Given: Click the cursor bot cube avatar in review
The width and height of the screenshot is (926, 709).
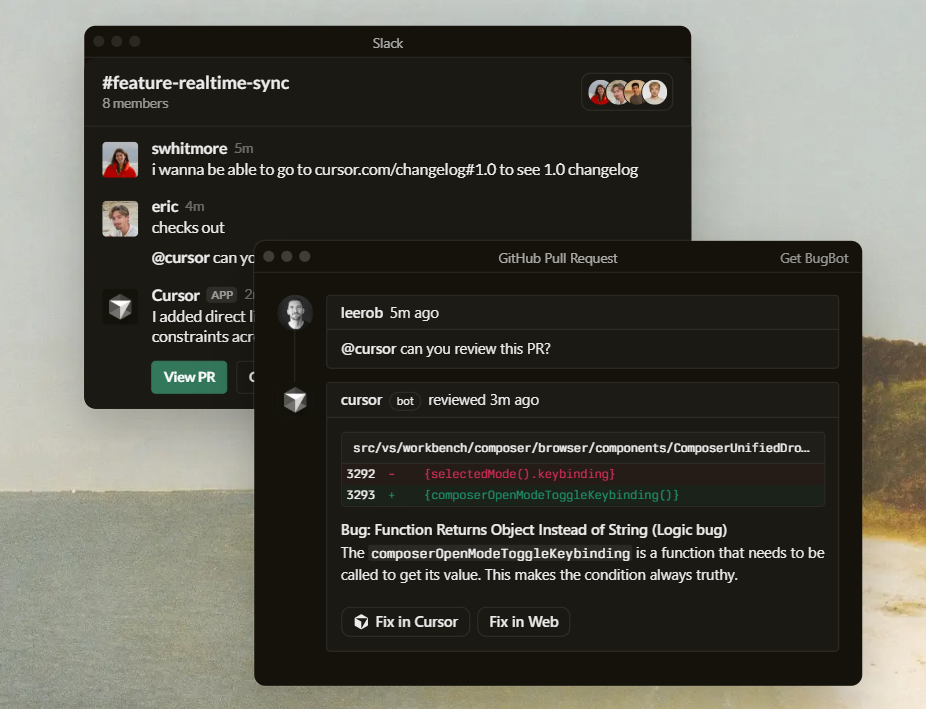Looking at the screenshot, I should pyautogui.click(x=295, y=401).
